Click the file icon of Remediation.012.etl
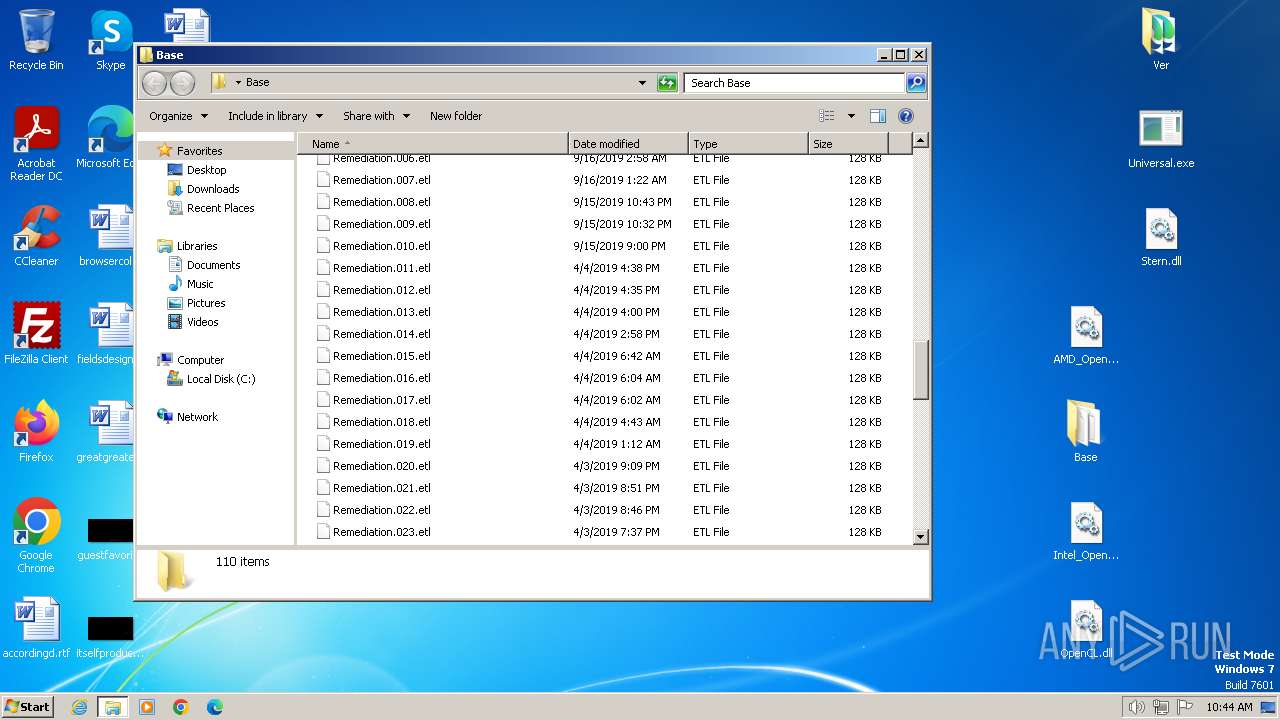This screenshot has width=1280, height=720. pos(323,290)
